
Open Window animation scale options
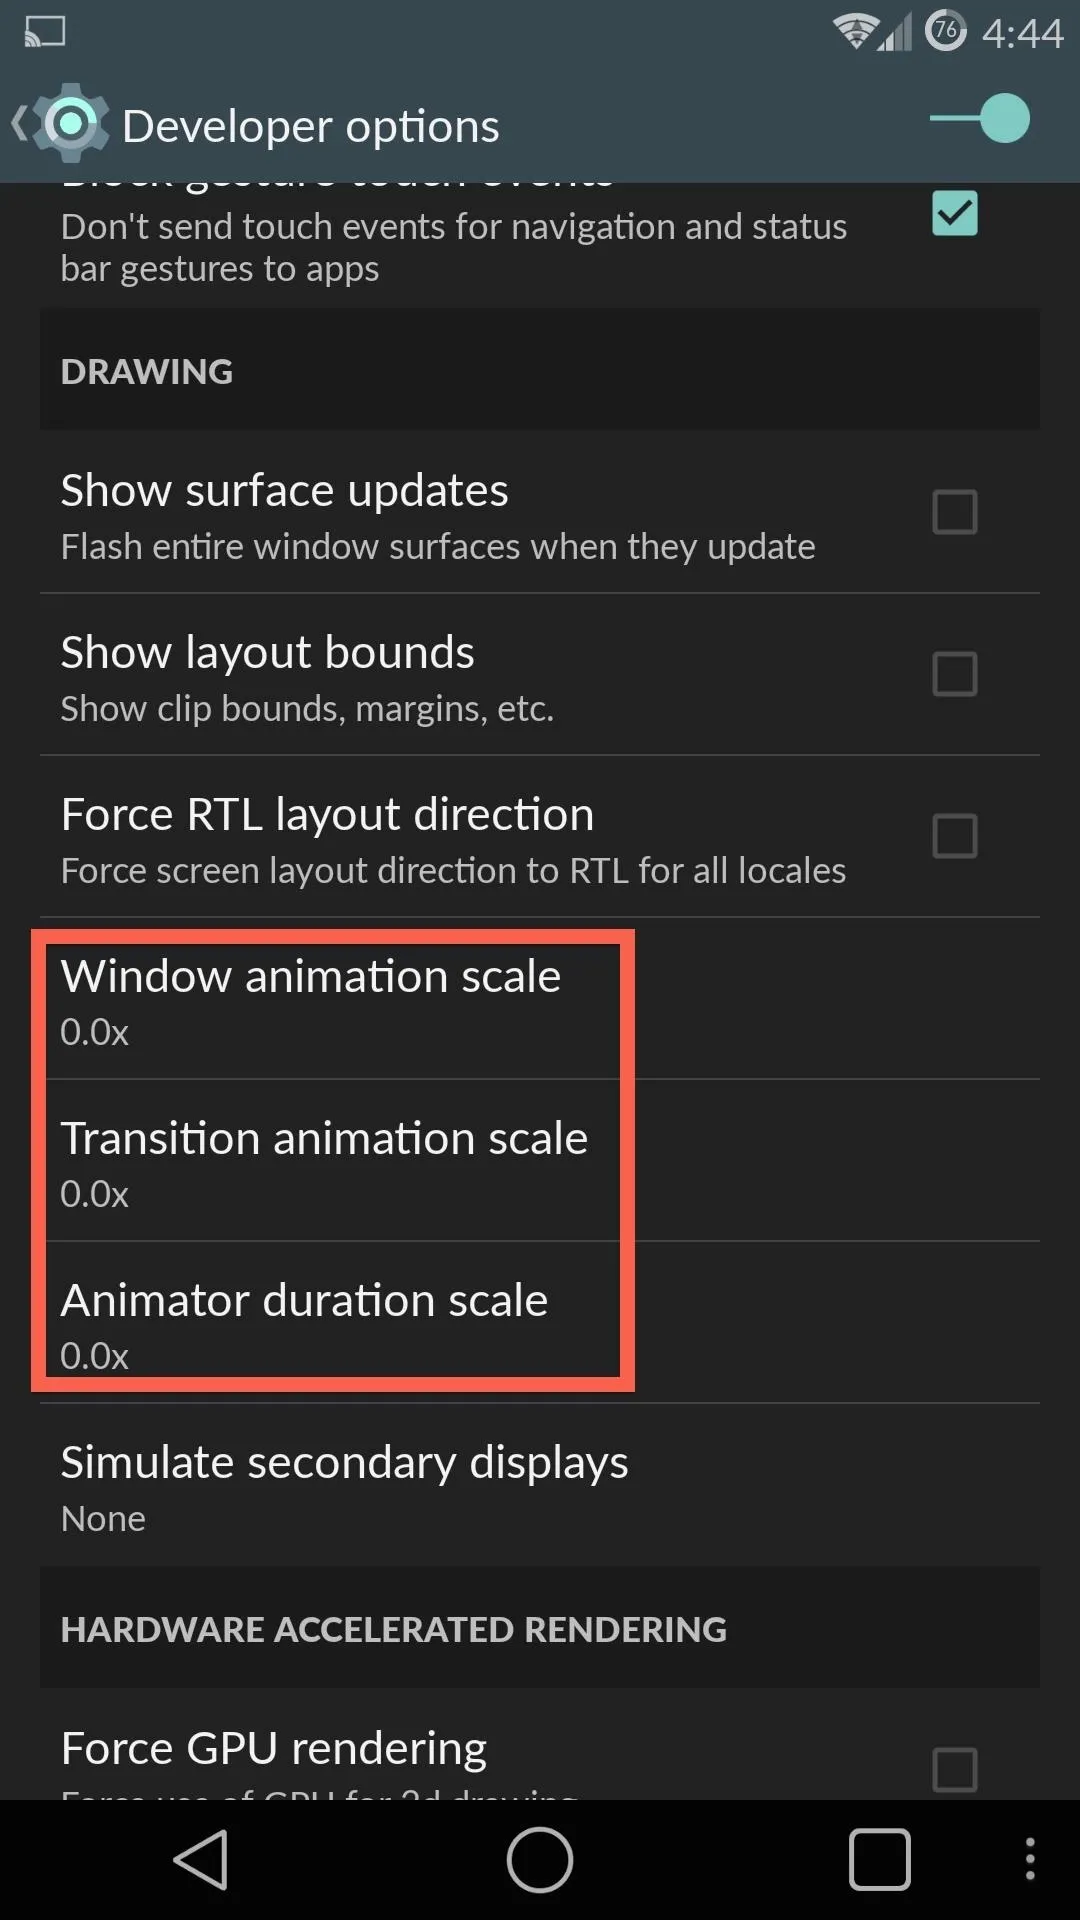pyautogui.click(x=540, y=999)
